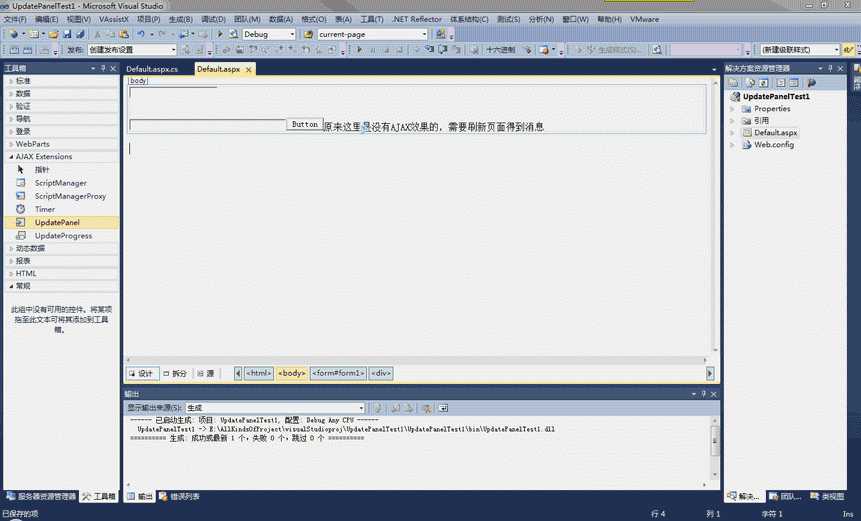Expand the Properties node in Solution Explorer
This screenshot has height=521, width=861.
(732, 109)
